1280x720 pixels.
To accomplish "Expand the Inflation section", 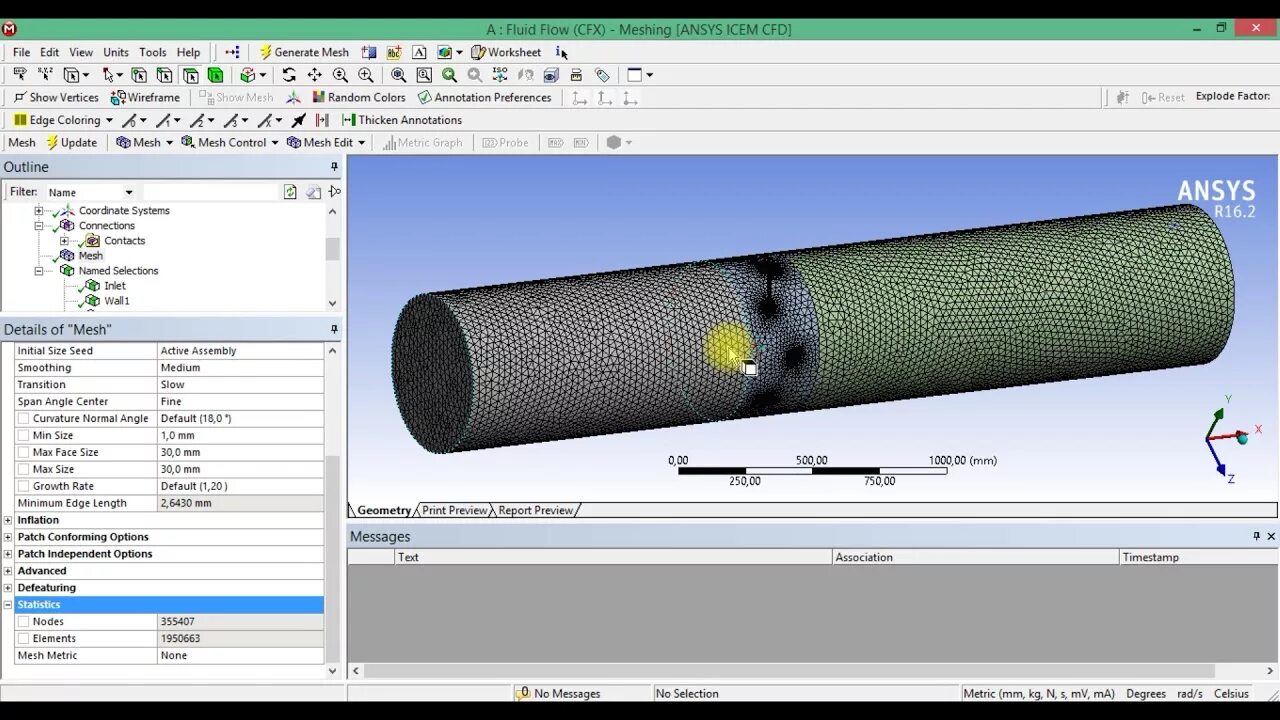I will tap(8, 520).
